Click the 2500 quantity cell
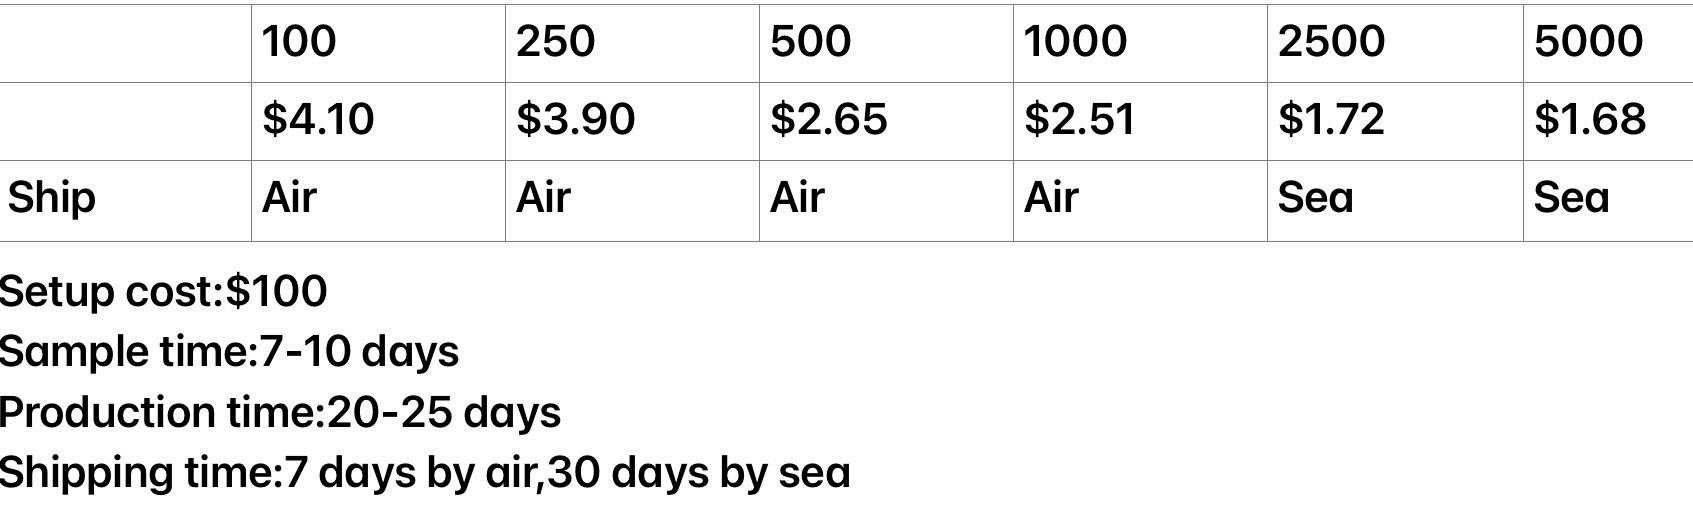The height and width of the screenshot is (505, 1693). pos(1395,43)
